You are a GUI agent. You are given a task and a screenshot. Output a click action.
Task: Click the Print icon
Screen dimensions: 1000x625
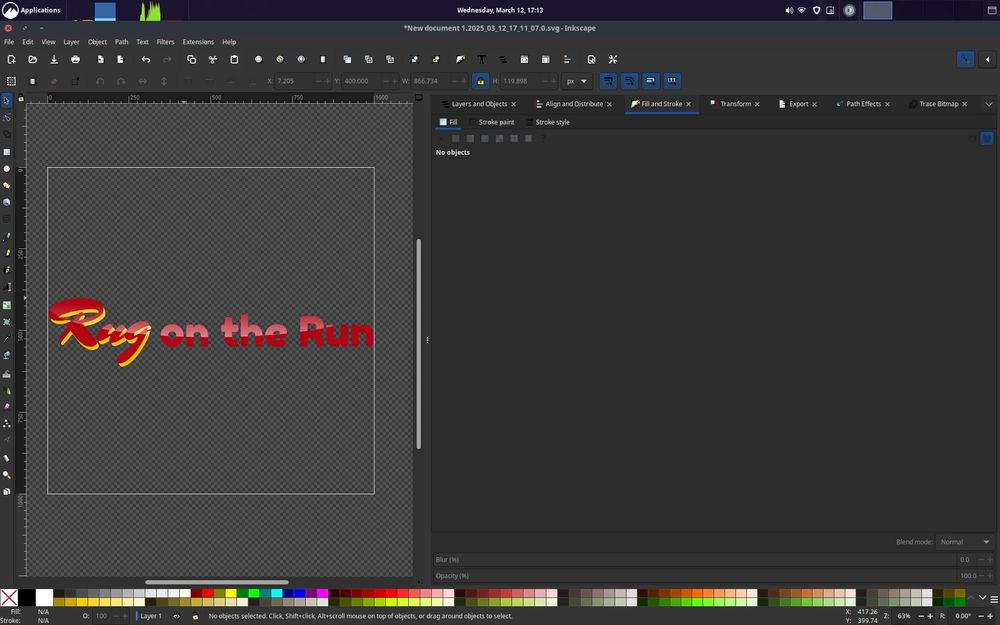coord(75,59)
